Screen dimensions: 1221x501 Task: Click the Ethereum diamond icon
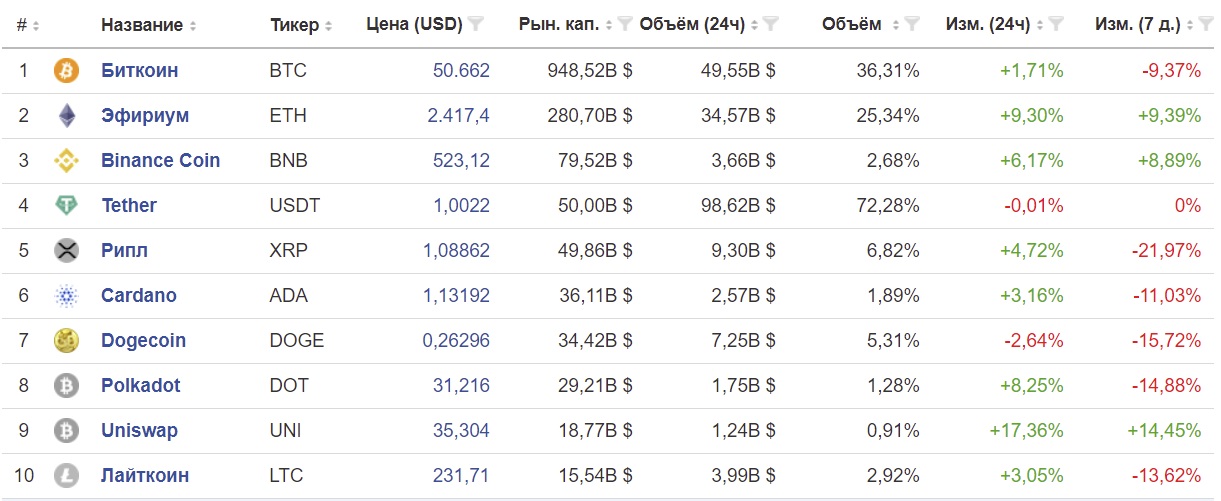tap(67, 116)
